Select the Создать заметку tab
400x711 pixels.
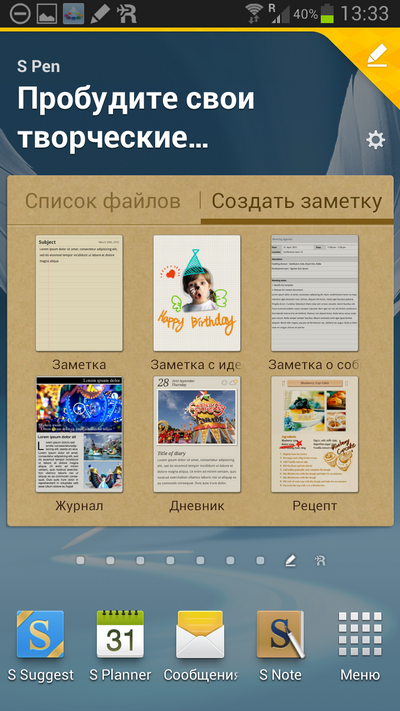297,201
